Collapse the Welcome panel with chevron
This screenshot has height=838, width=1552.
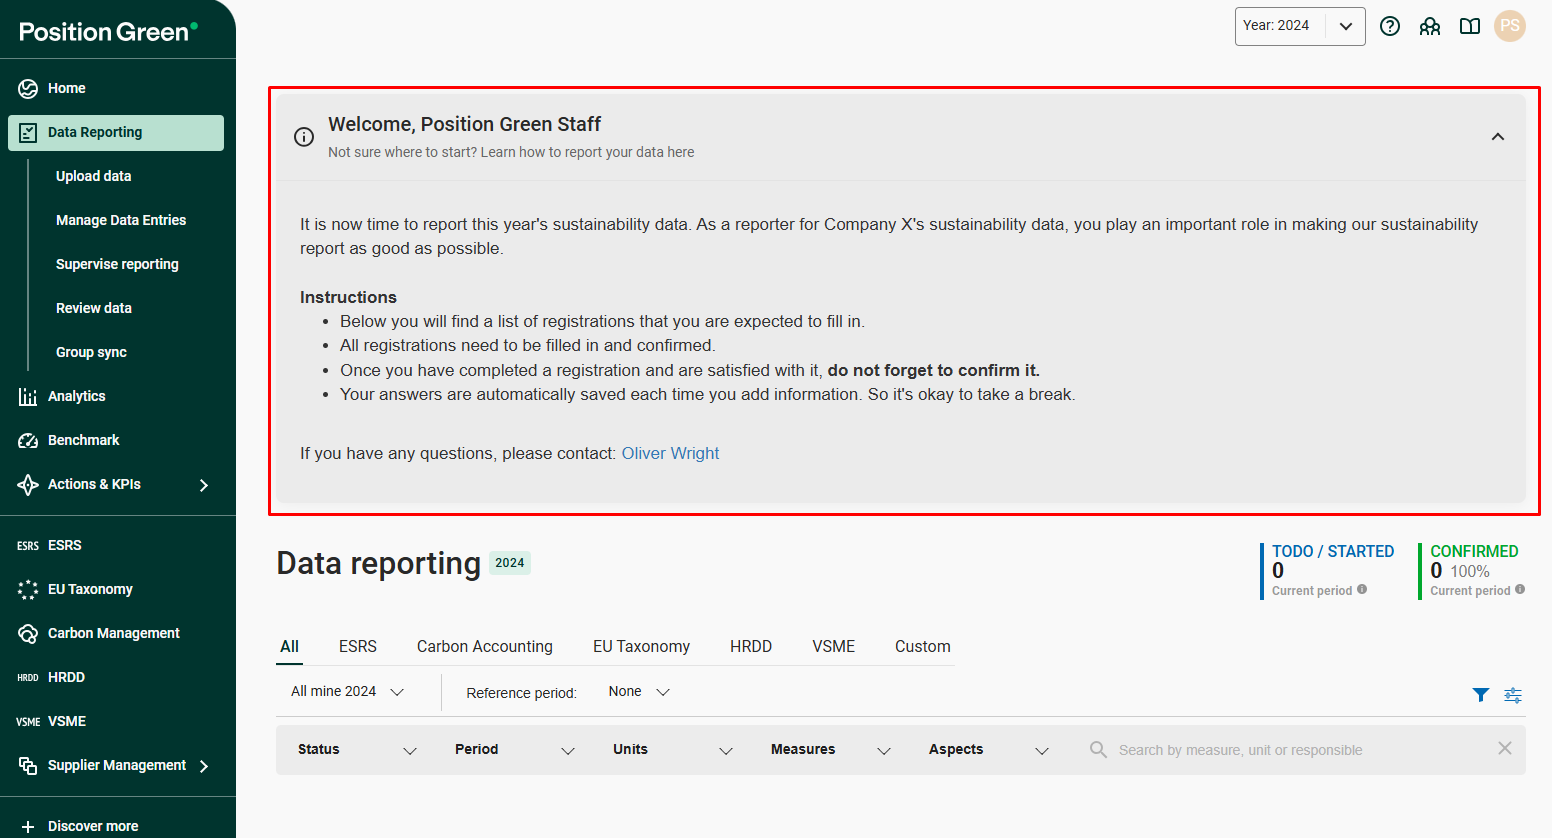tap(1498, 137)
